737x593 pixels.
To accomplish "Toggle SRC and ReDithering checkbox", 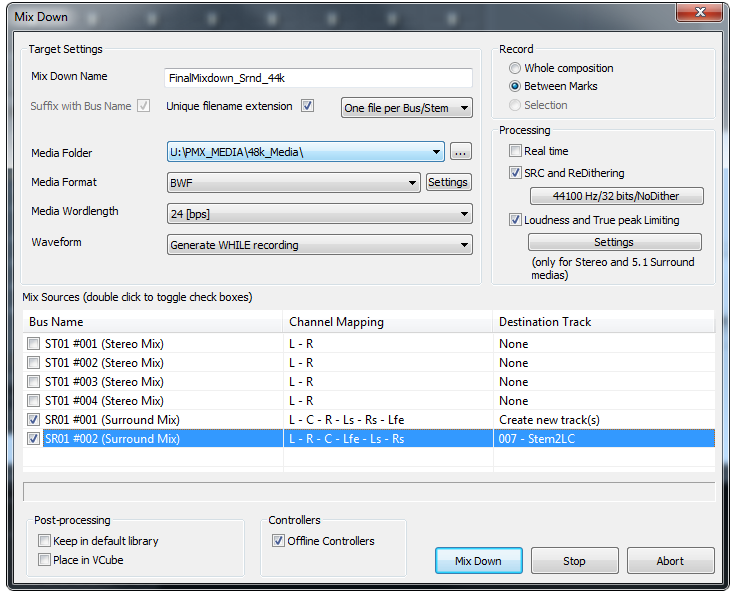I will (x=515, y=173).
